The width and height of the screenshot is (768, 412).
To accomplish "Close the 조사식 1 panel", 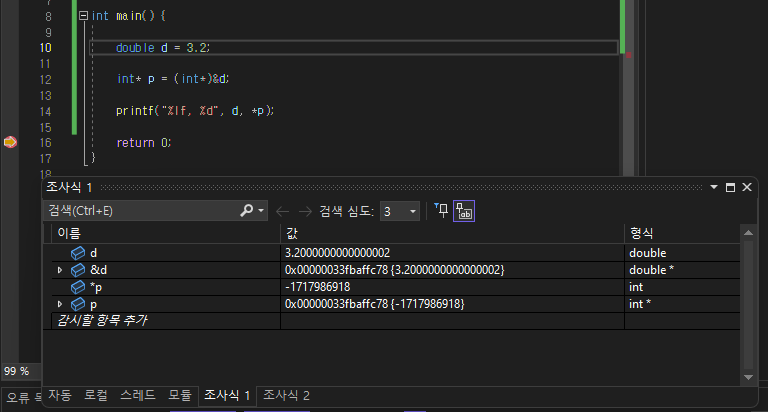I will coord(747,187).
